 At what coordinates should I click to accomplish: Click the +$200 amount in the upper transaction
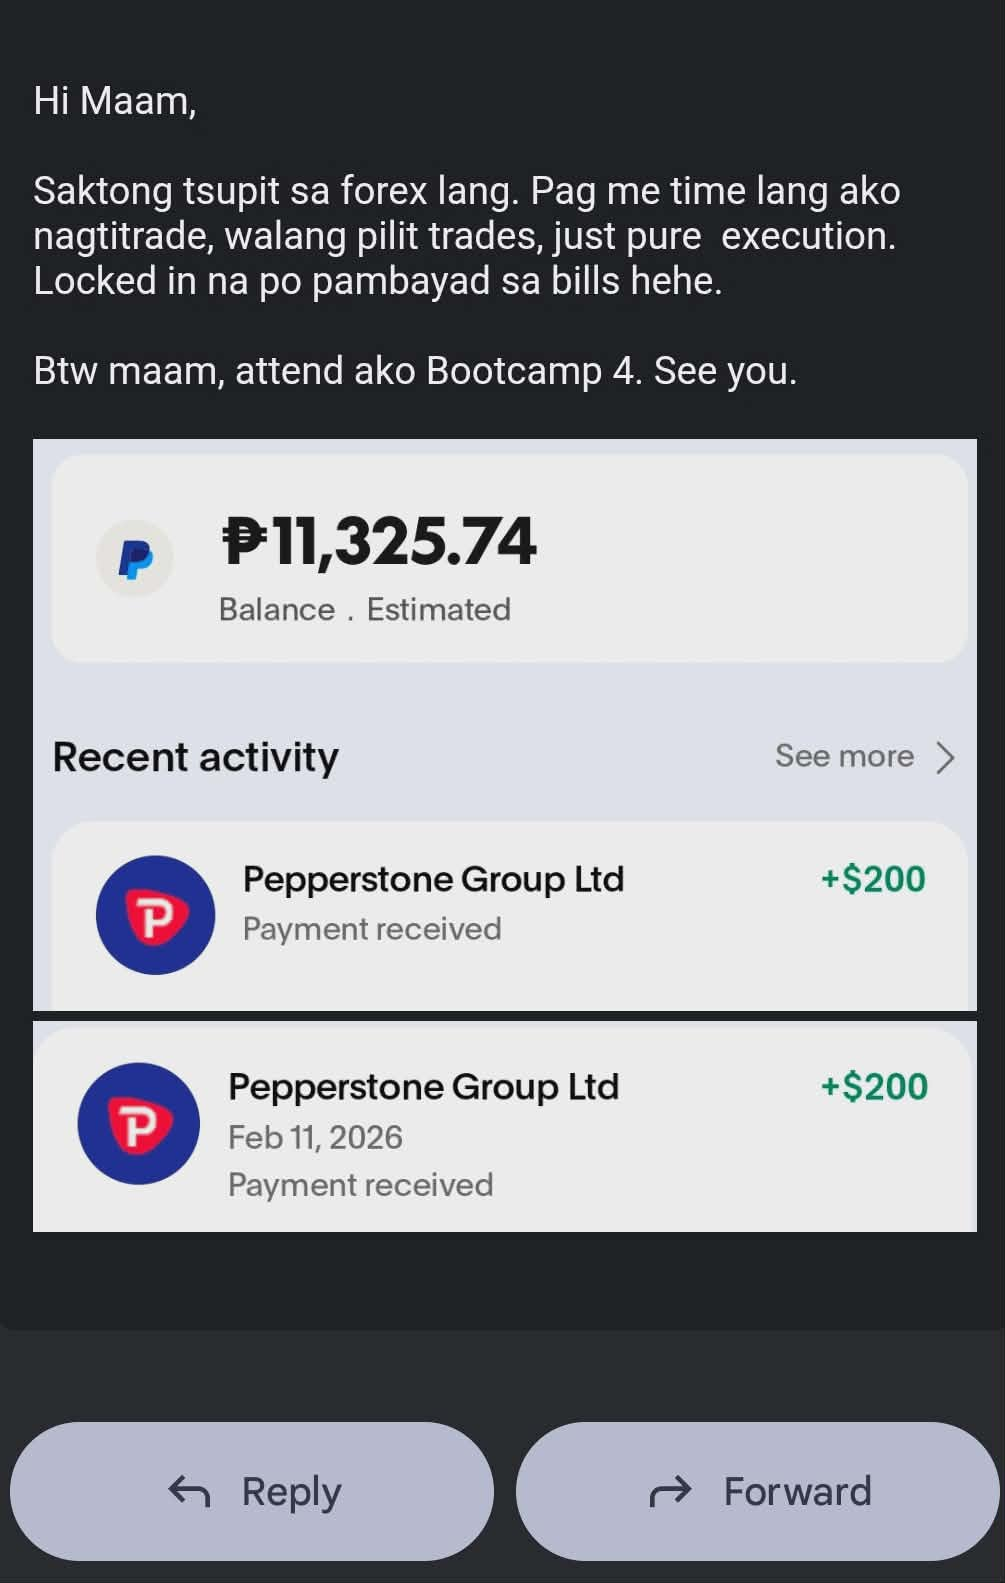873,879
